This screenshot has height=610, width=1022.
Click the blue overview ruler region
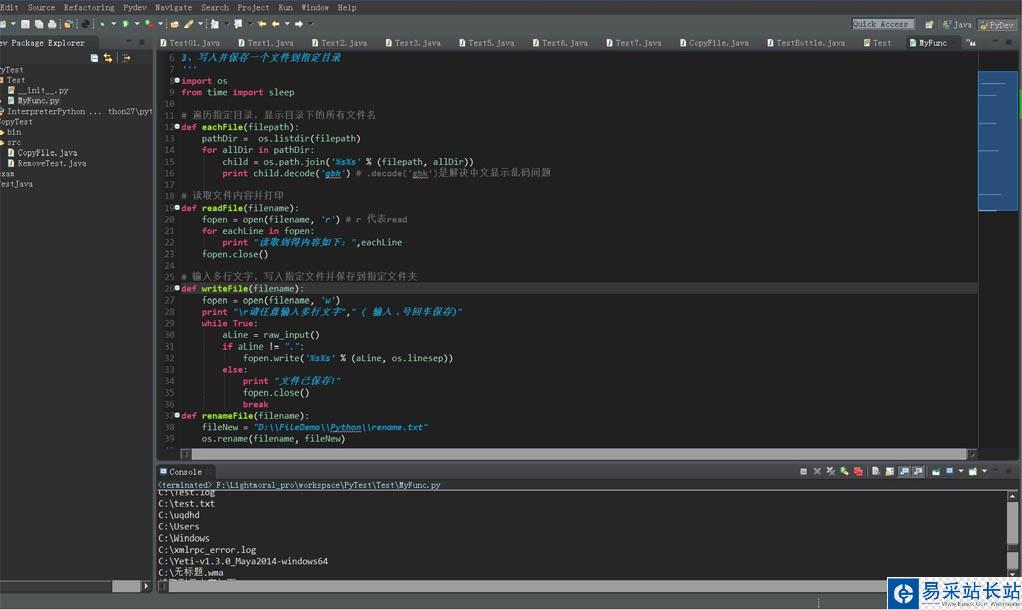[998, 141]
